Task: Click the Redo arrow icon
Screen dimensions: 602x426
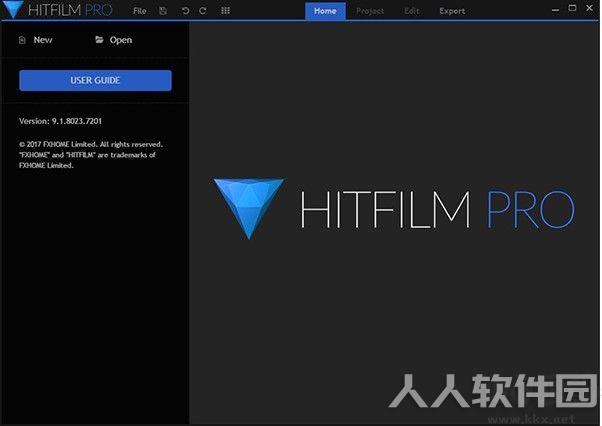Action: coord(203,11)
